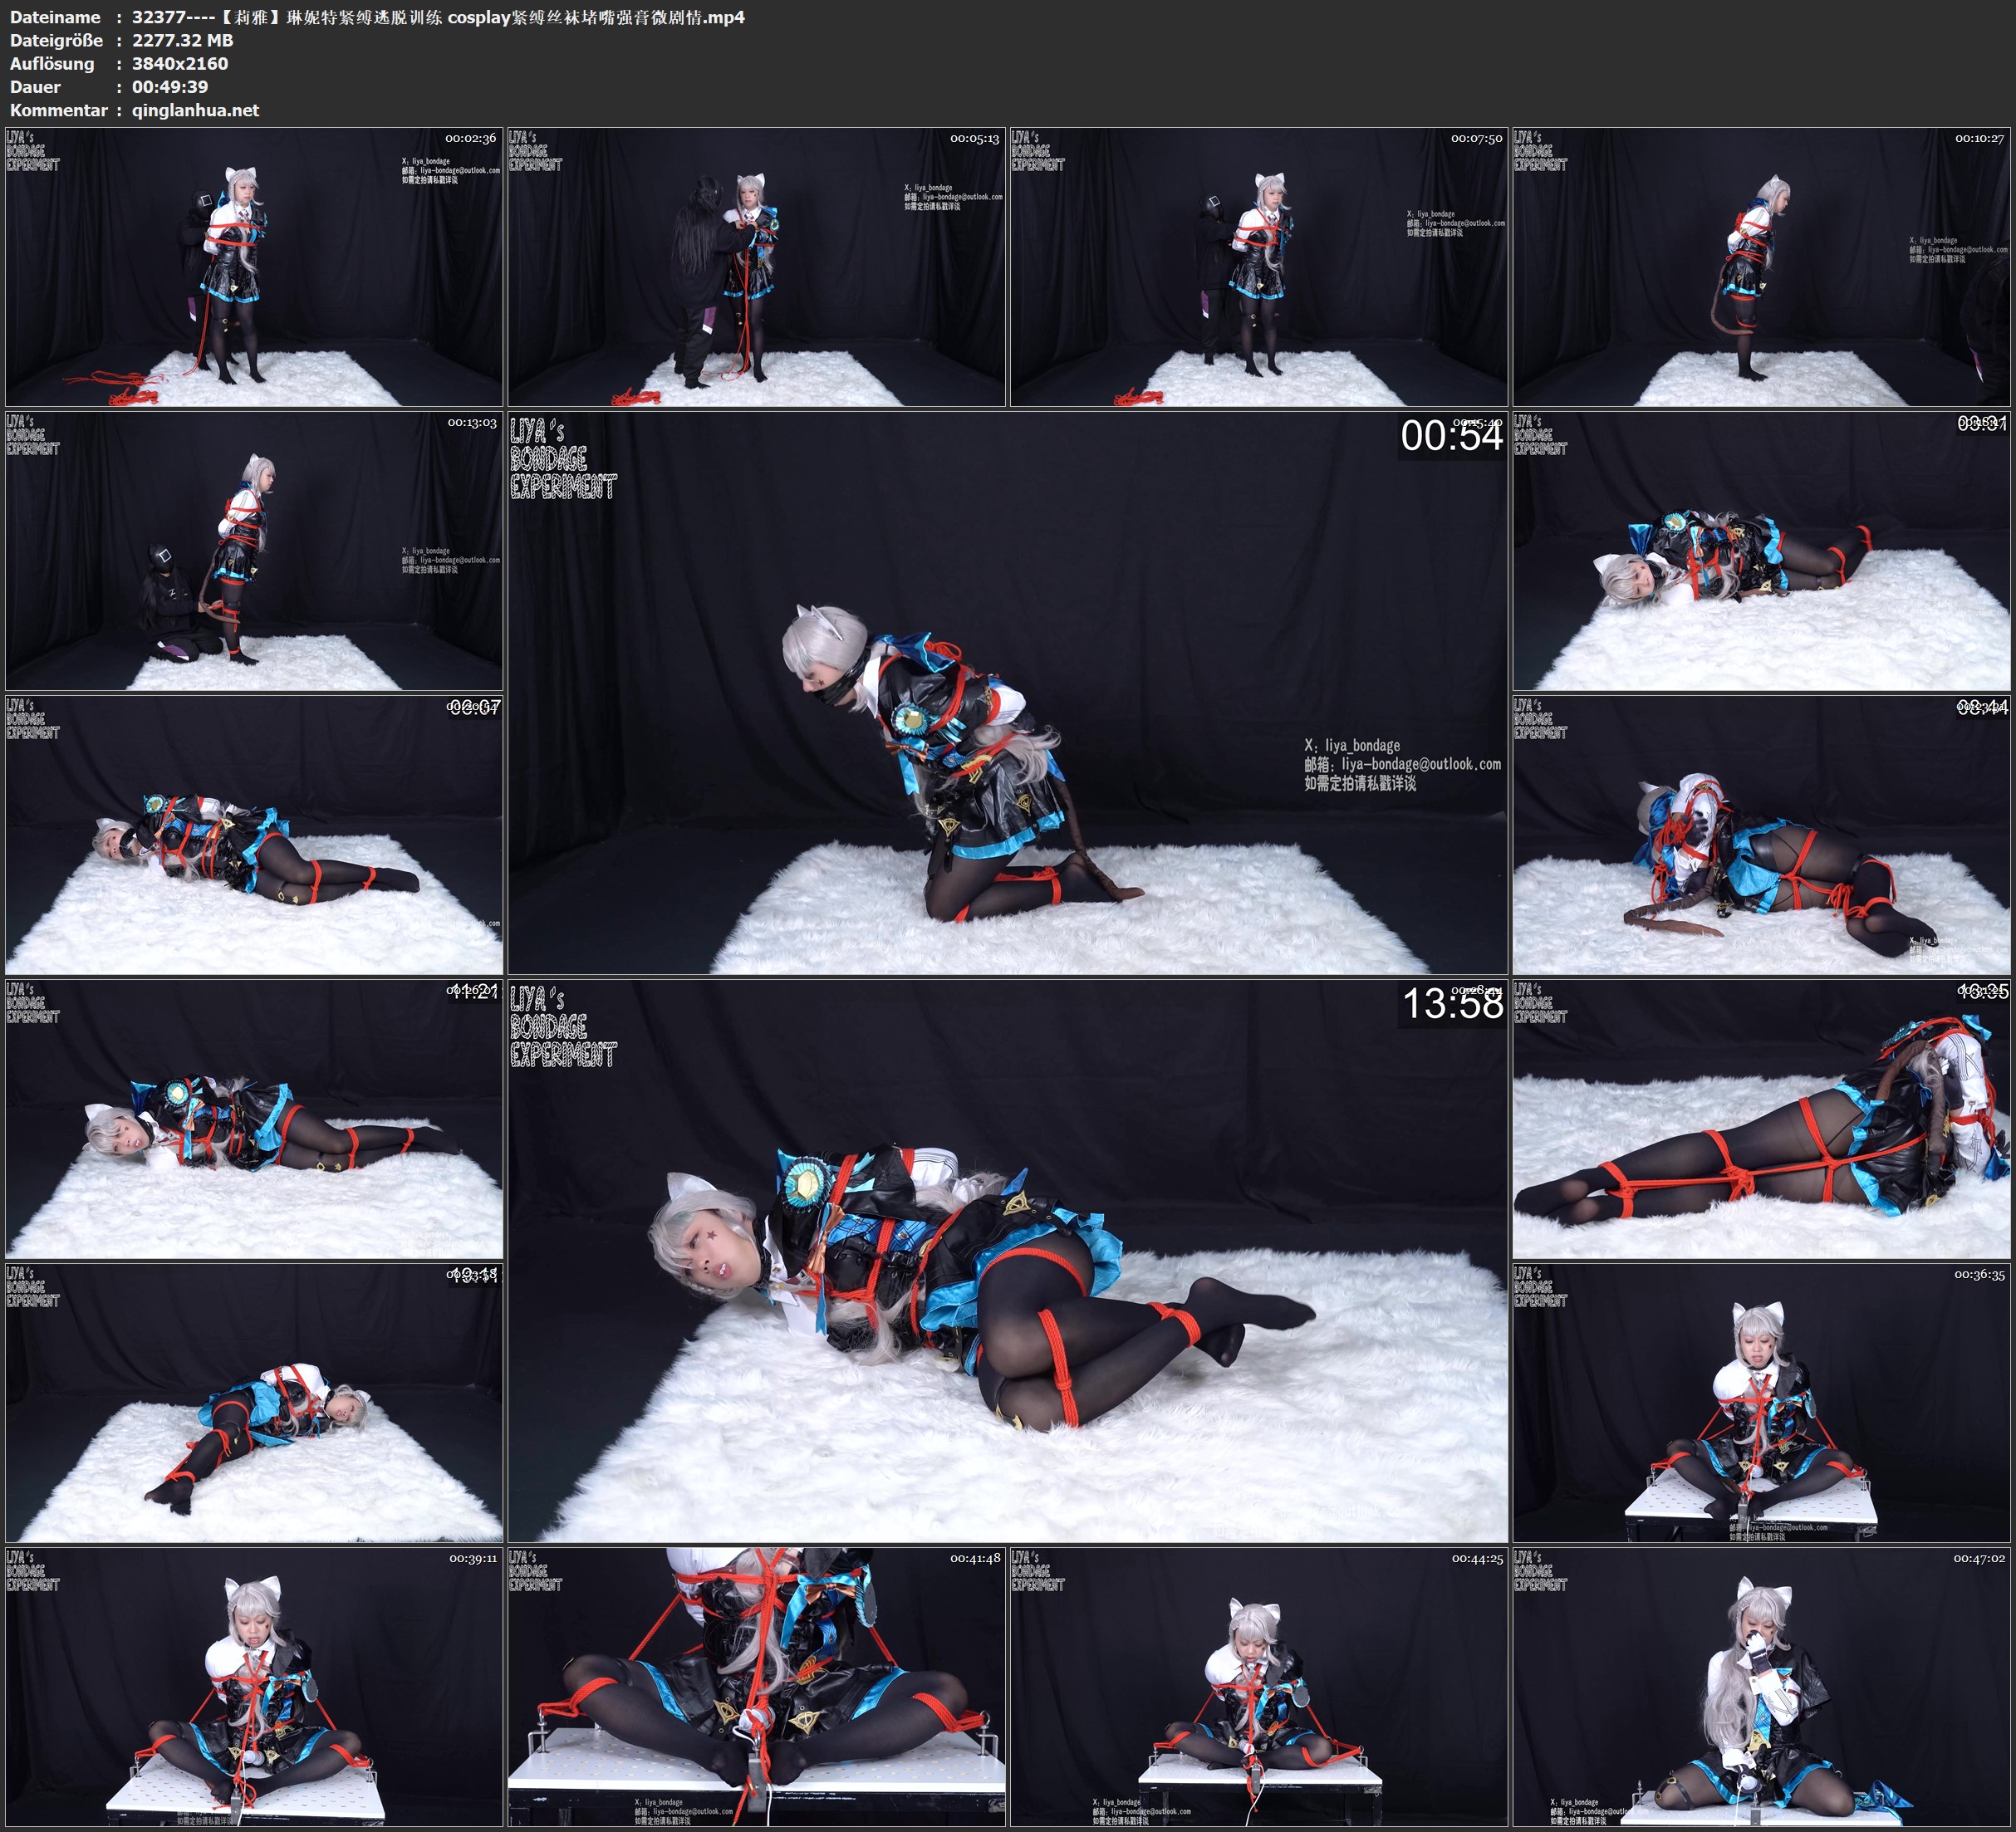Click the 3840x2160 resolution value
Screen dimensions: 2016x1832
click(180, 63)
